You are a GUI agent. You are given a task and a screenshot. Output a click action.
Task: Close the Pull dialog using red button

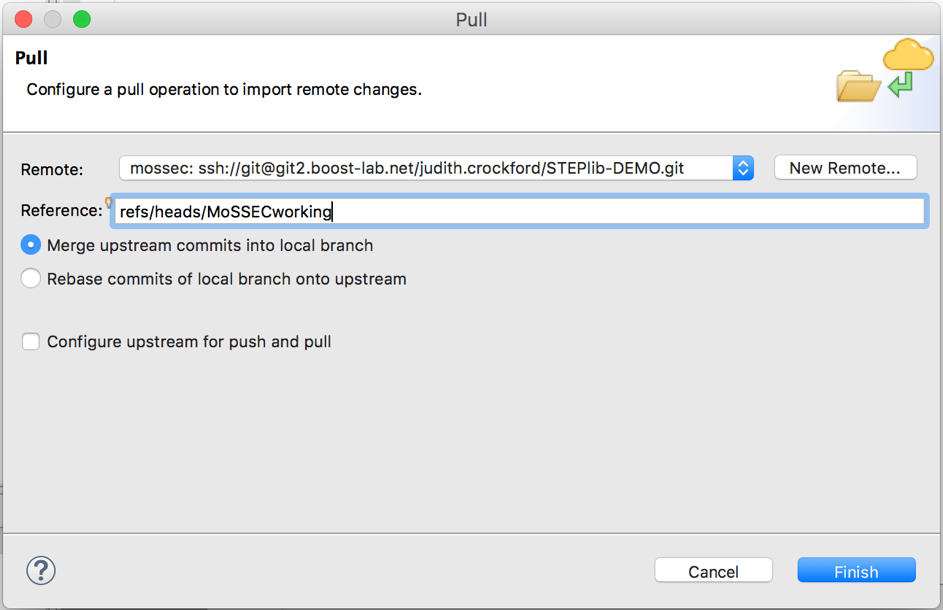pos(24,19)
